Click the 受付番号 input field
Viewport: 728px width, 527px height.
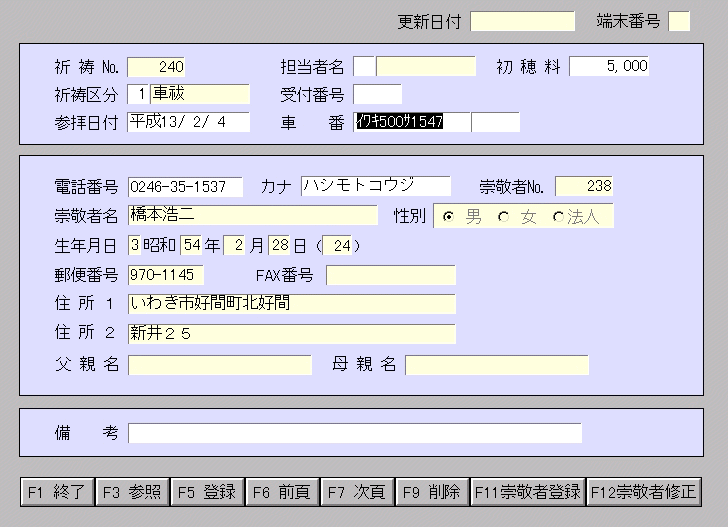377,94
